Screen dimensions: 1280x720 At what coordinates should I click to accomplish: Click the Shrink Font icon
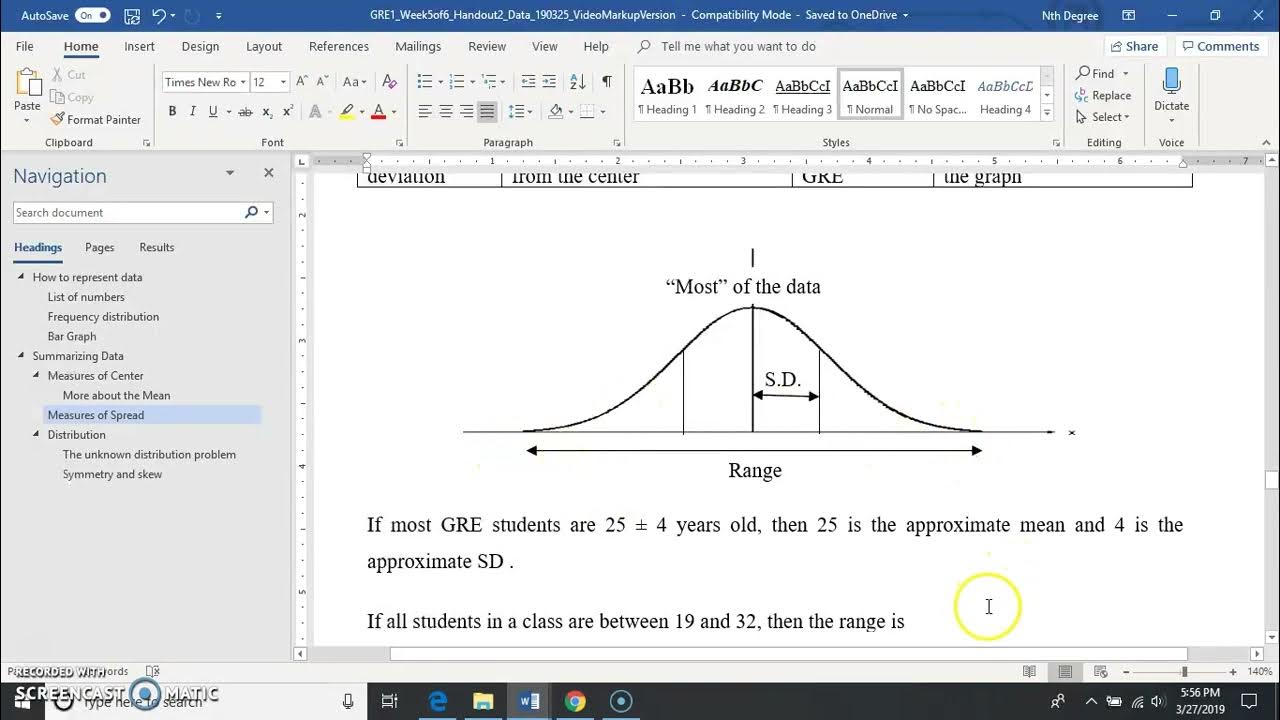(323, 82)
